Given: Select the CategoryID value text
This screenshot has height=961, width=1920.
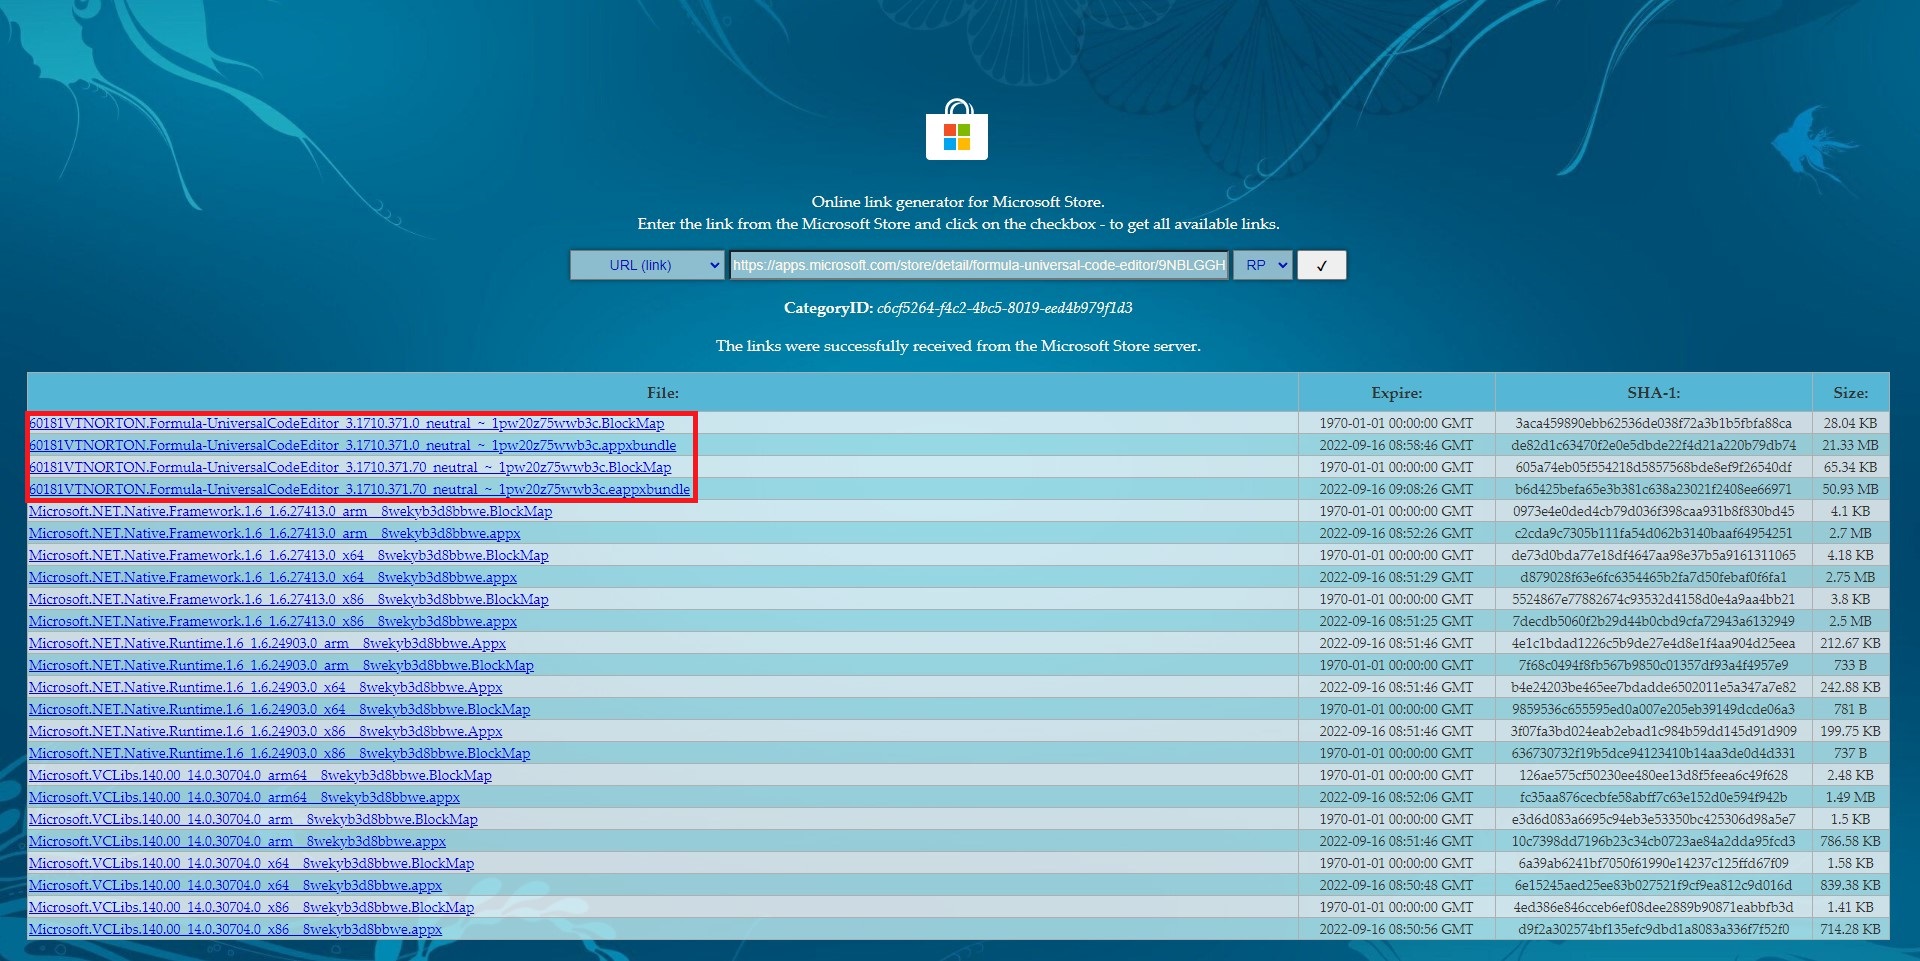Looking at the screenshot, I should (x=1004, y=308).
